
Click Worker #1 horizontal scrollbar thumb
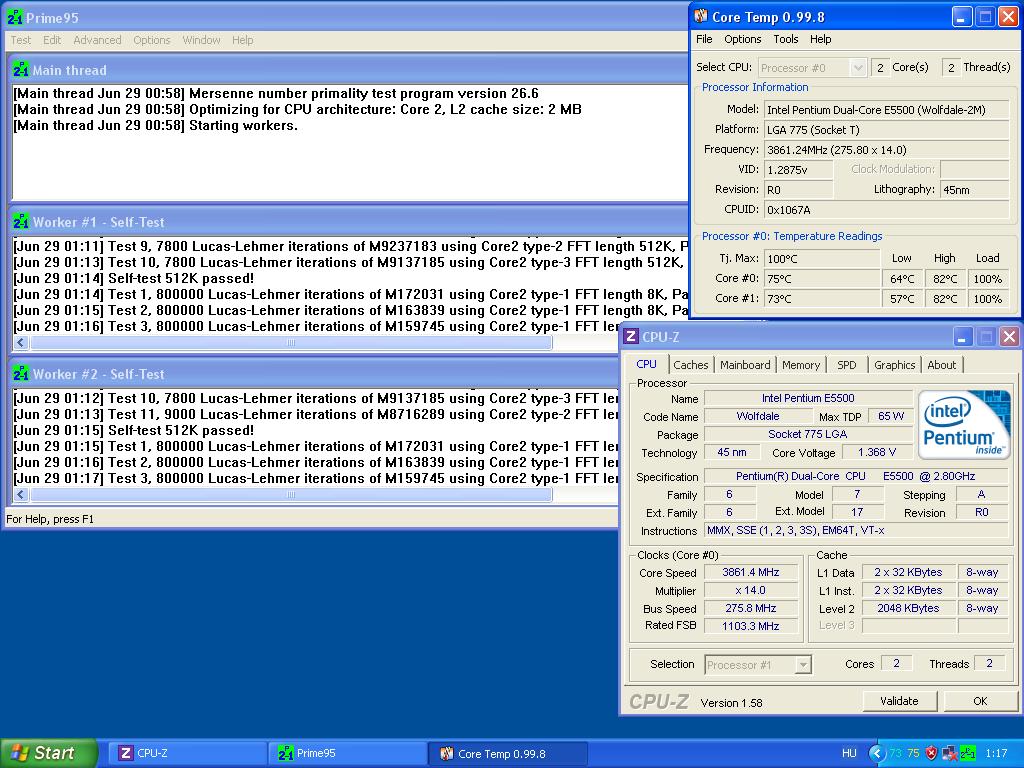click(x=290, y=343)
